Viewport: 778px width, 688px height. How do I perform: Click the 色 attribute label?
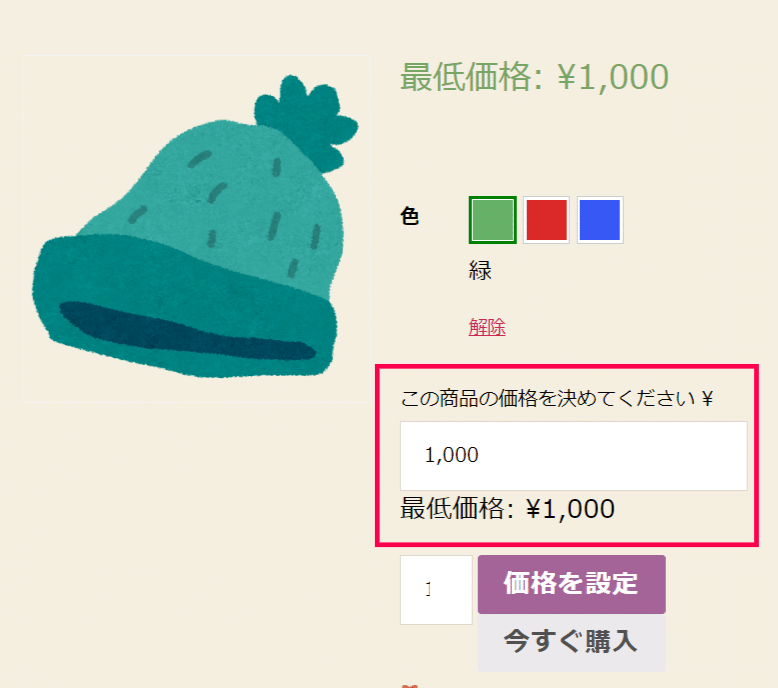pos(409,217)
